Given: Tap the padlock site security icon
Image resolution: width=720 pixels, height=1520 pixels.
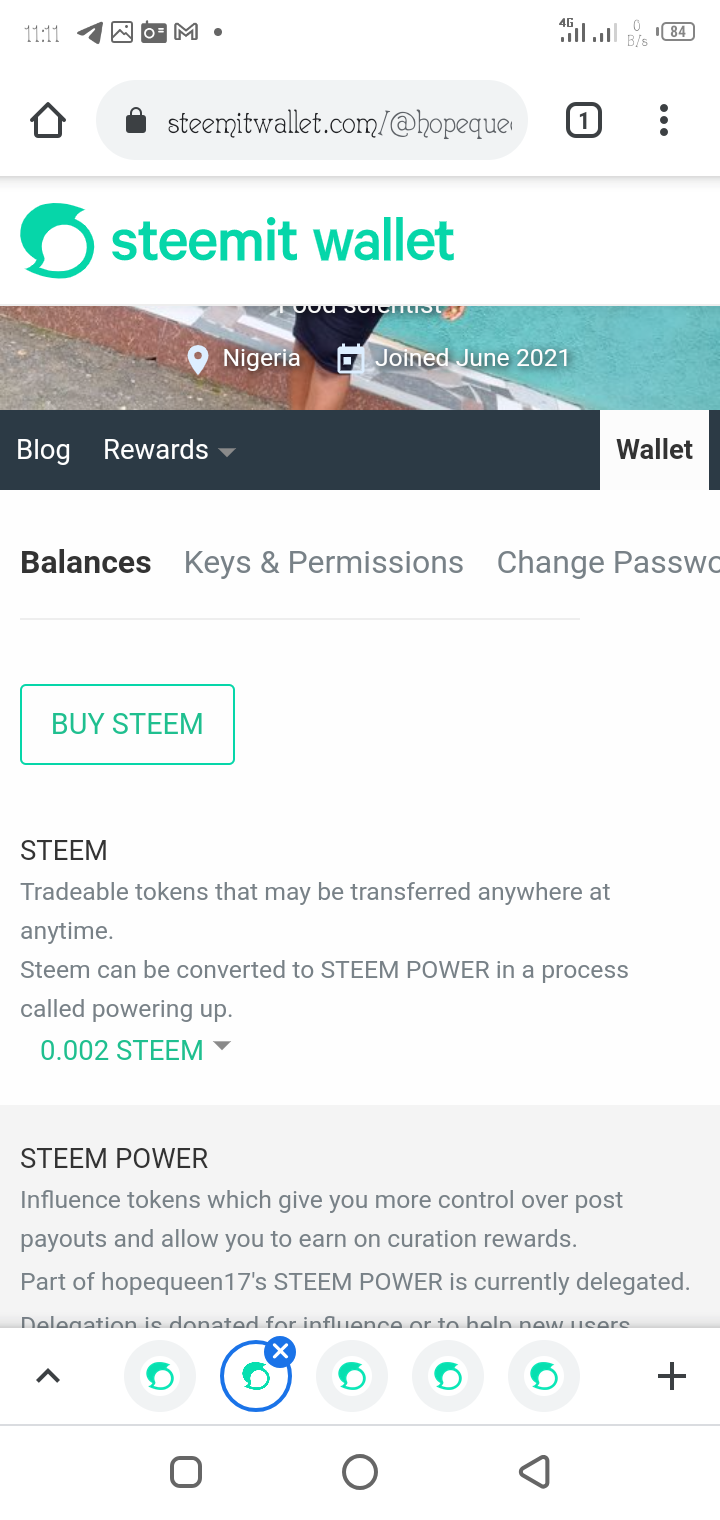Looking at the screenshot, I should point(135,122).
